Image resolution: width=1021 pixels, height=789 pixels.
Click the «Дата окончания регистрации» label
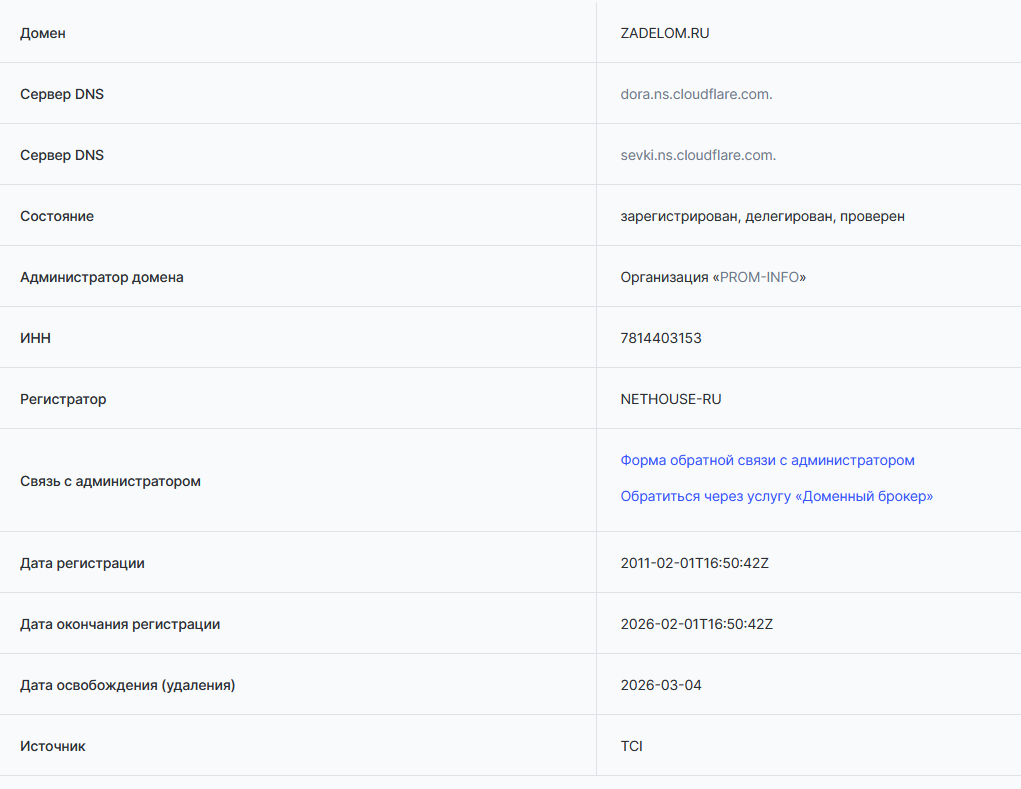tap(120, 624)
